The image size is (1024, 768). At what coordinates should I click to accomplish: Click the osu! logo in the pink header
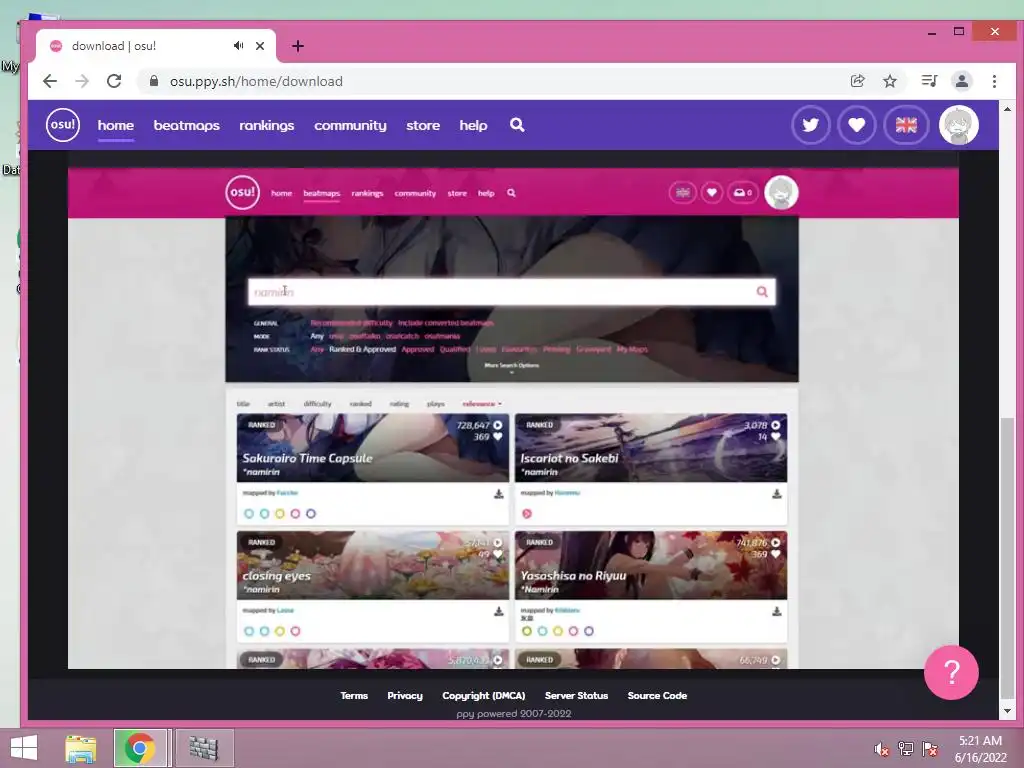(242, 193)
